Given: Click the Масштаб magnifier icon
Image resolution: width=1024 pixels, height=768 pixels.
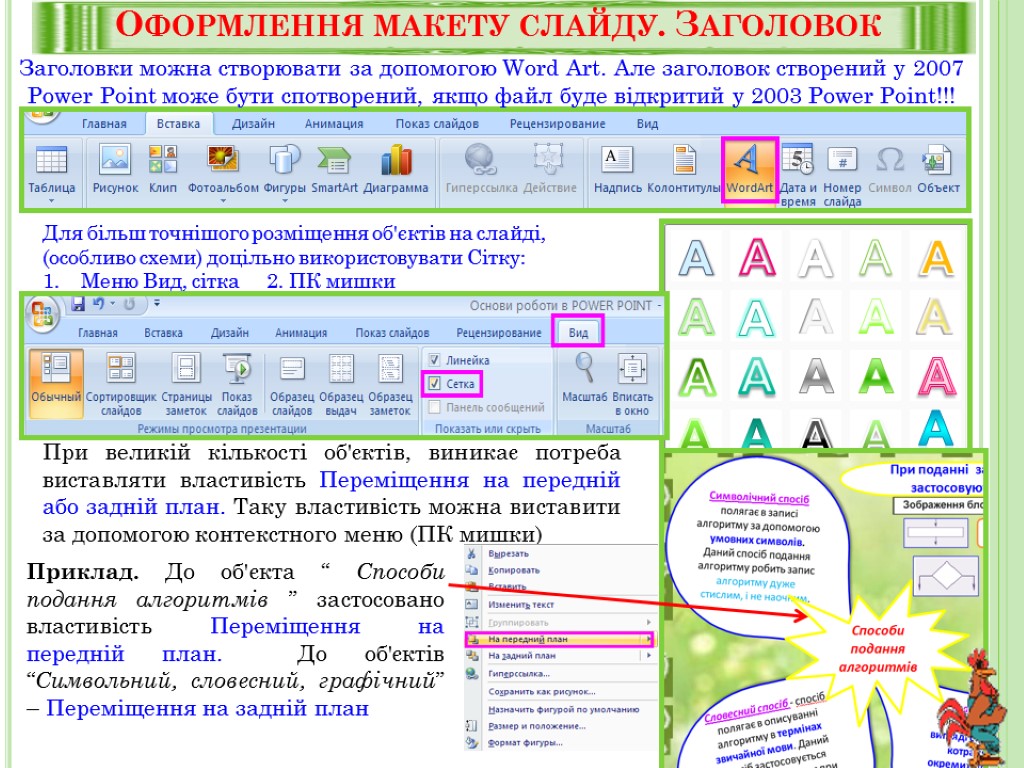Looking at the screenshot, I should (x=584, y=377).
